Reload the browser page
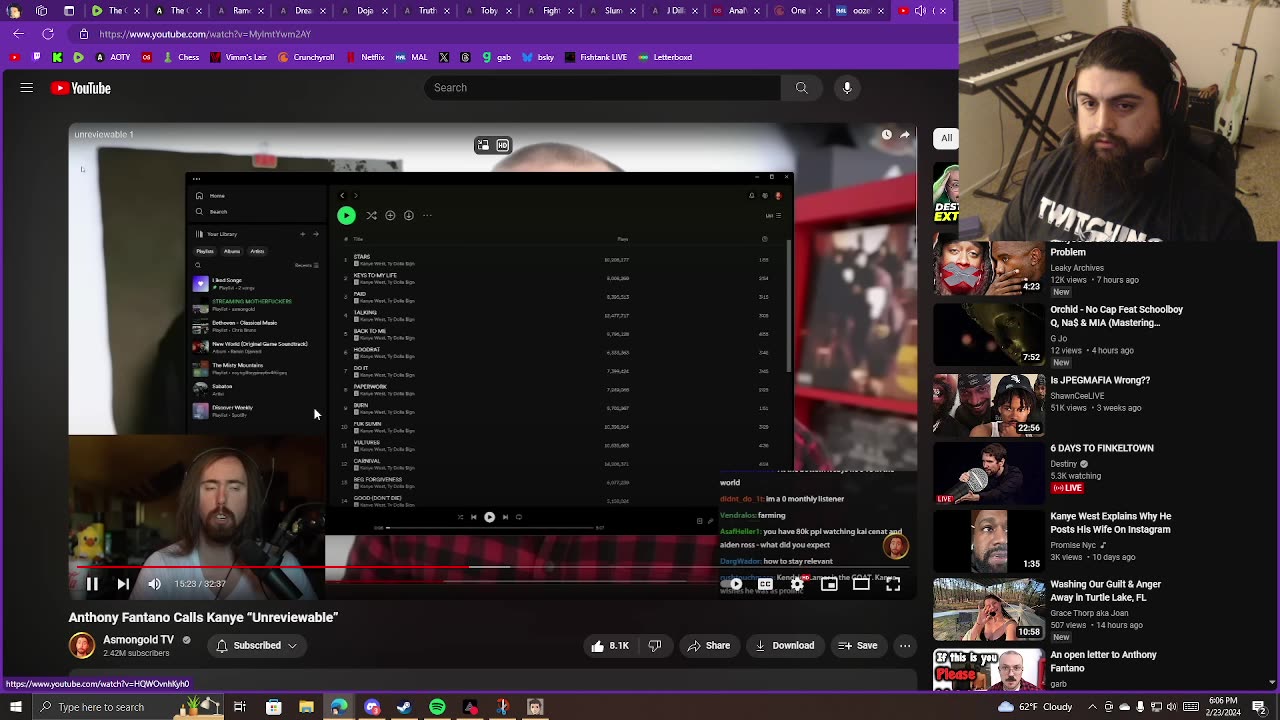Image resolution: width=1280 pixels, height=720 pixels. tap(48, 34)
